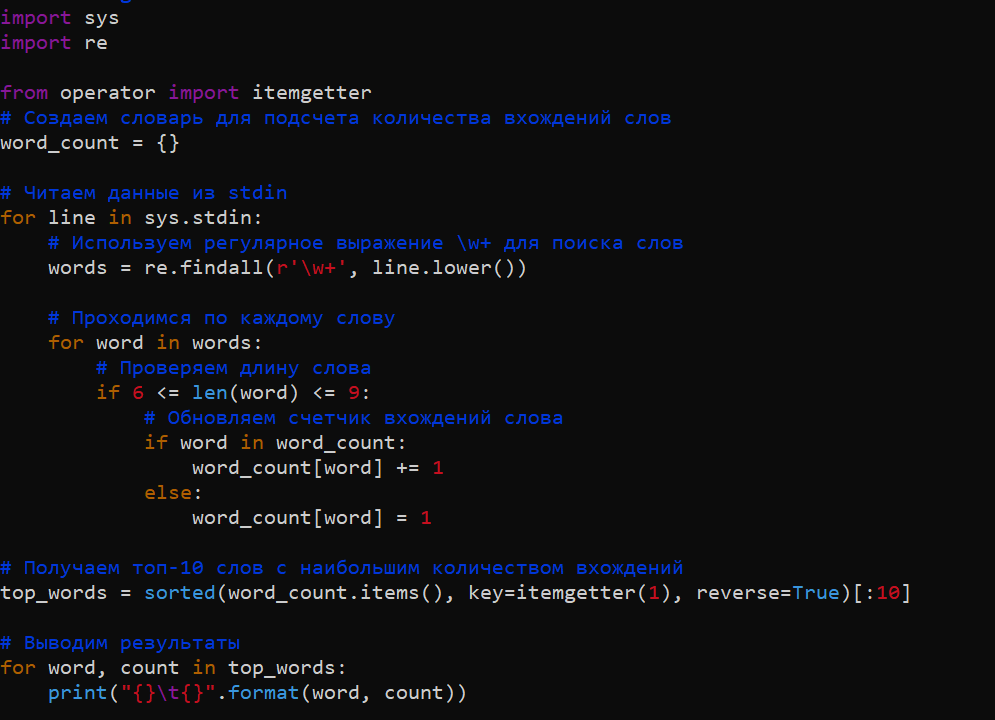The width and height of the screenshot is (995, 720).
Task: Click the number 9 in the length check
Action: (x=353, y=393)
